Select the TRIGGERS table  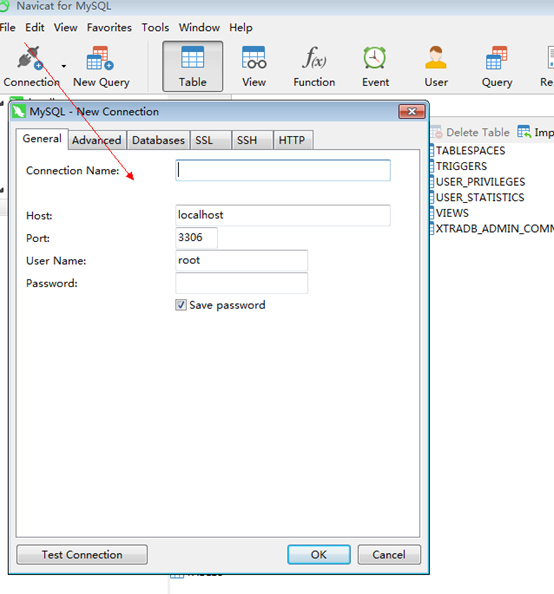pos(461,166)
